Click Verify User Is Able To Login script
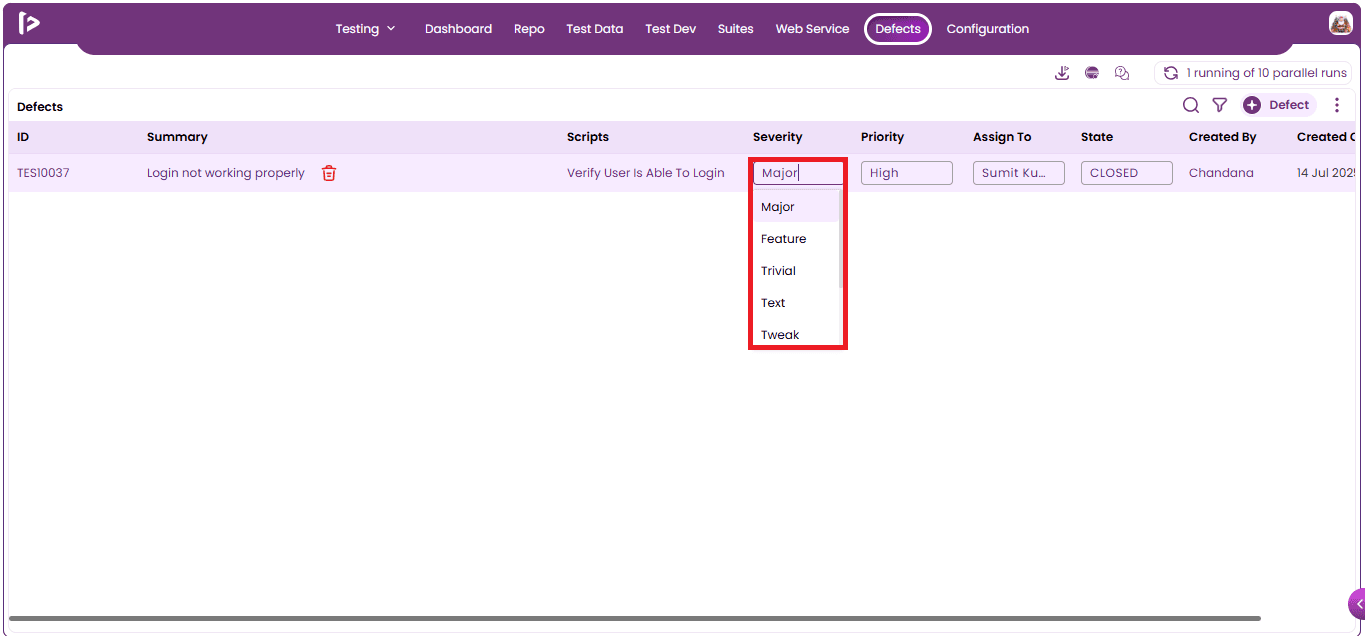Image resolution: width=1365 pixels, height=636 pixels. click(646, 173)
